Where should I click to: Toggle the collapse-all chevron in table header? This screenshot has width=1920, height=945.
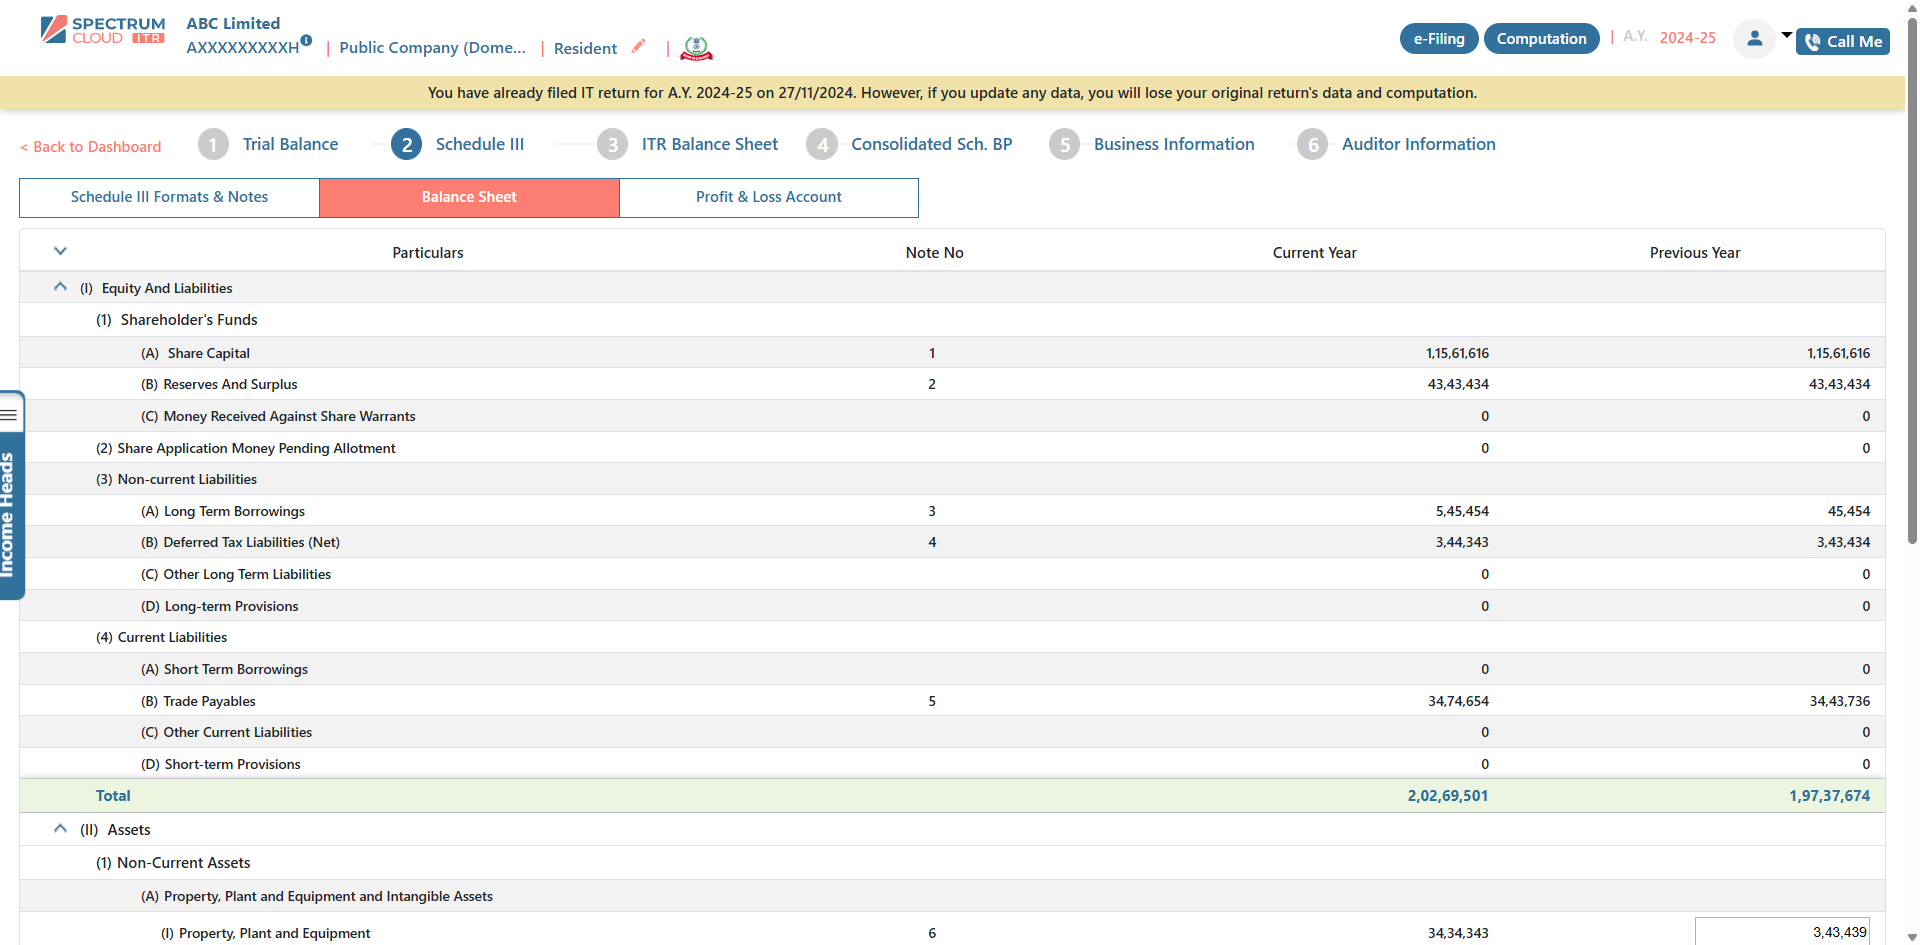(60, 251)
